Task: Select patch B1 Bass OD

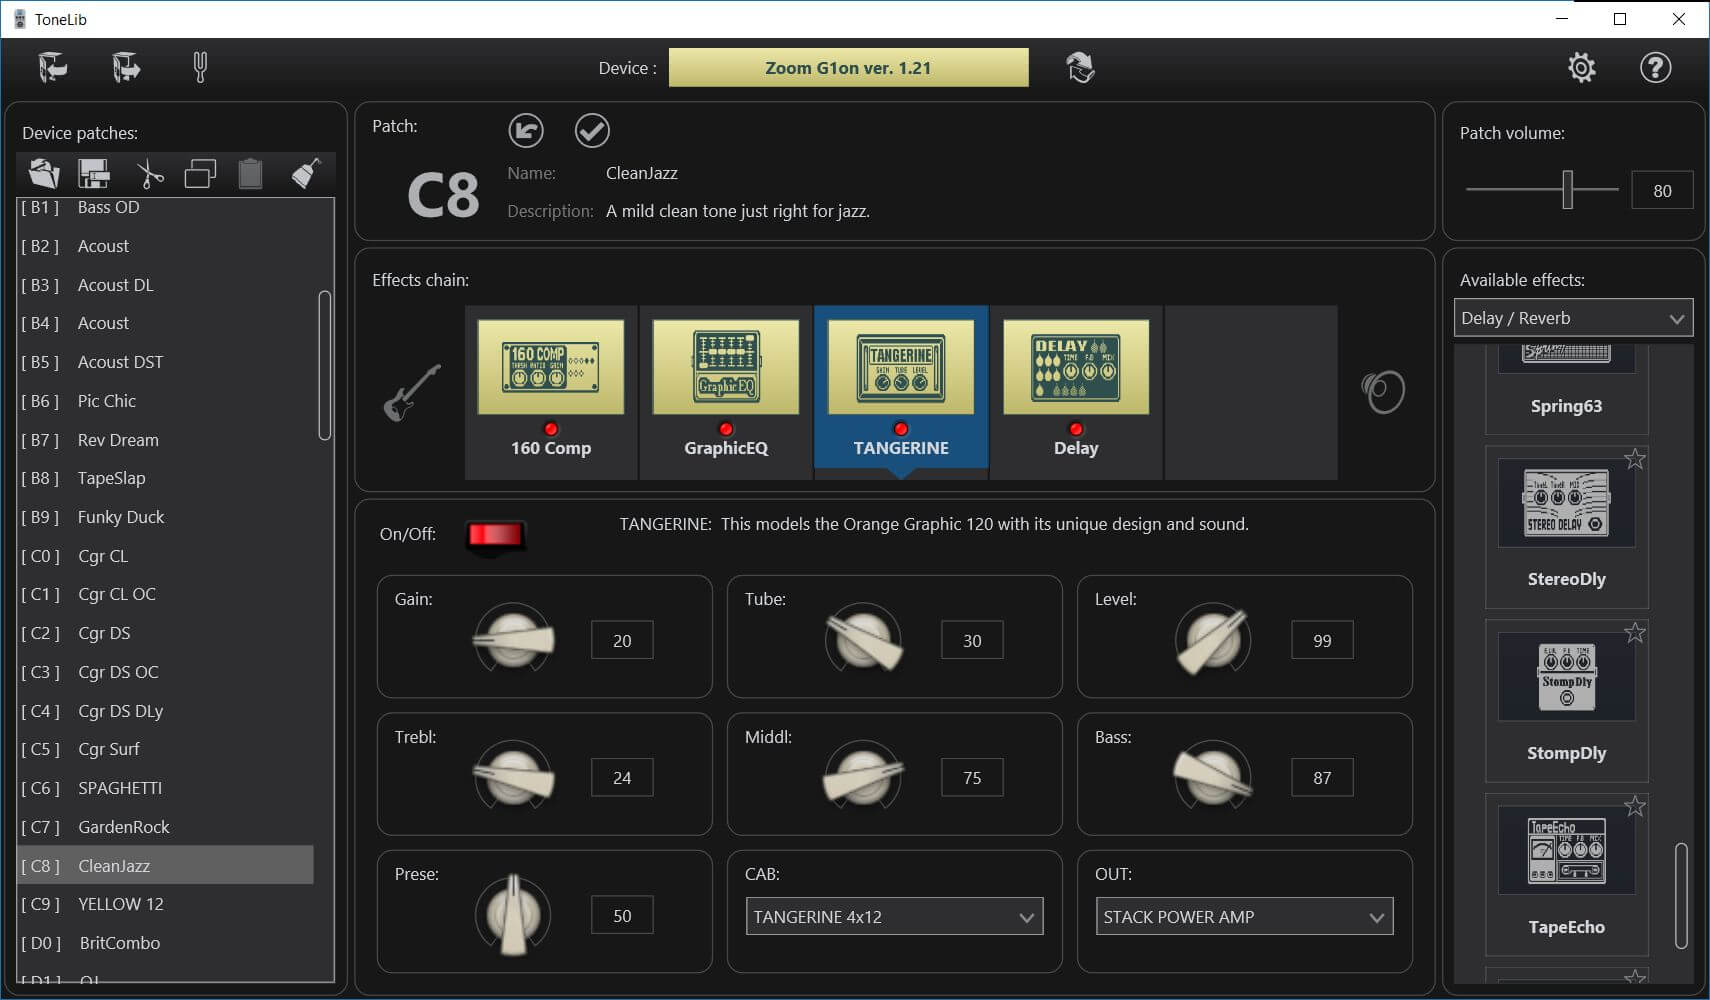Action: click(166, 207)
